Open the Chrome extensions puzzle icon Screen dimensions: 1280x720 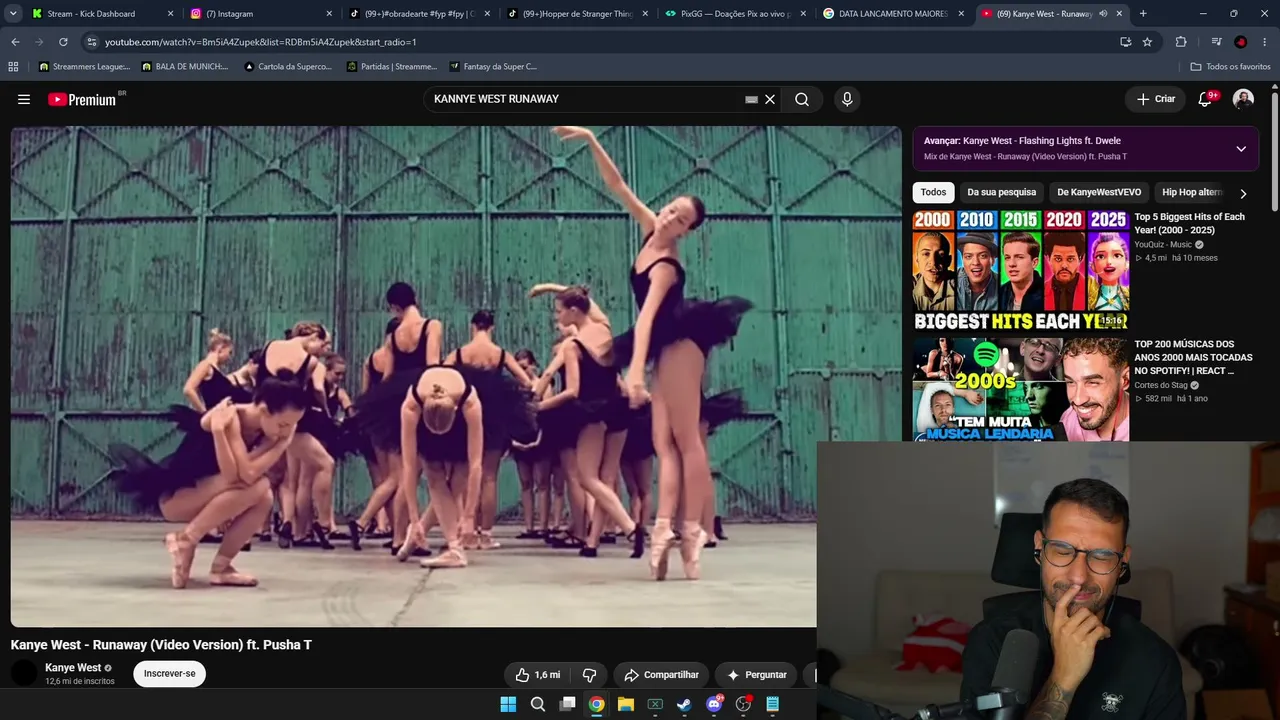(x=1181, y=42)
